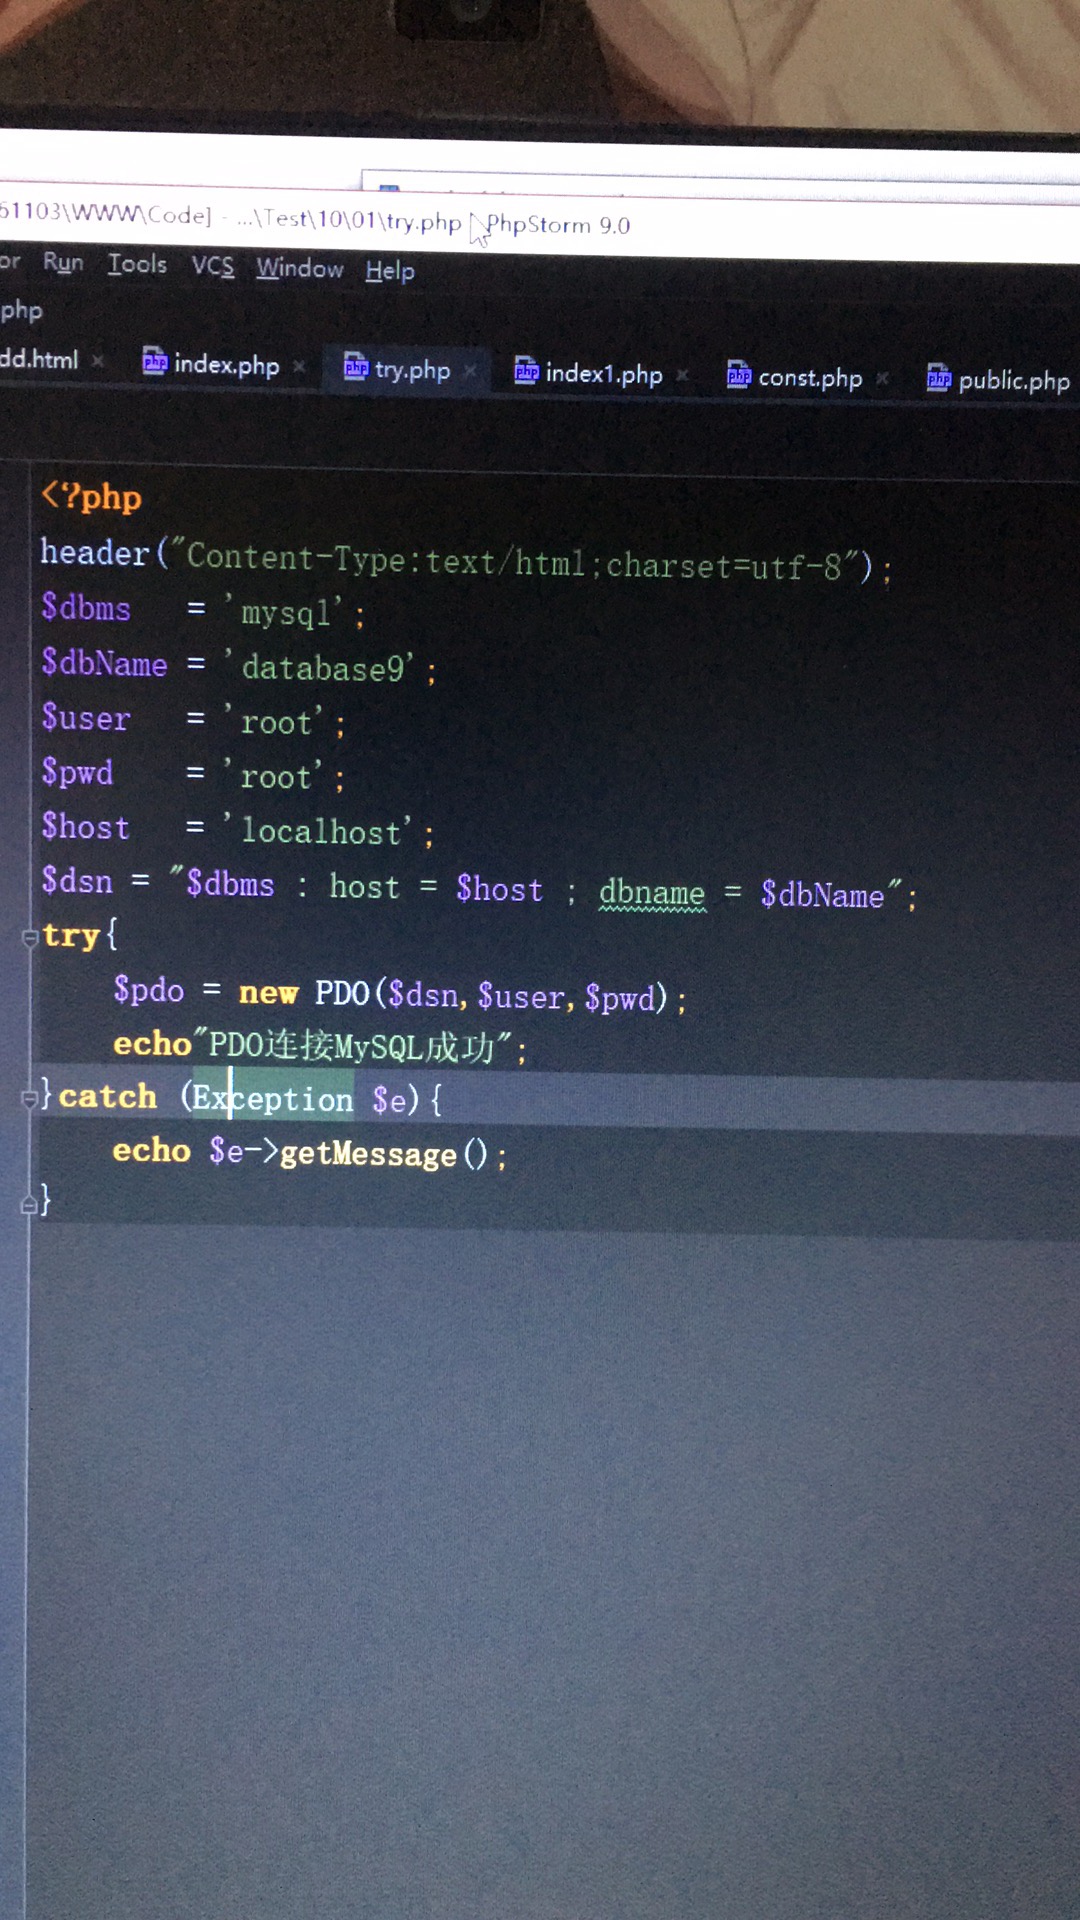Click the PHP file icon on try.php tab
1080x1920 pixels.
point(356,367)
